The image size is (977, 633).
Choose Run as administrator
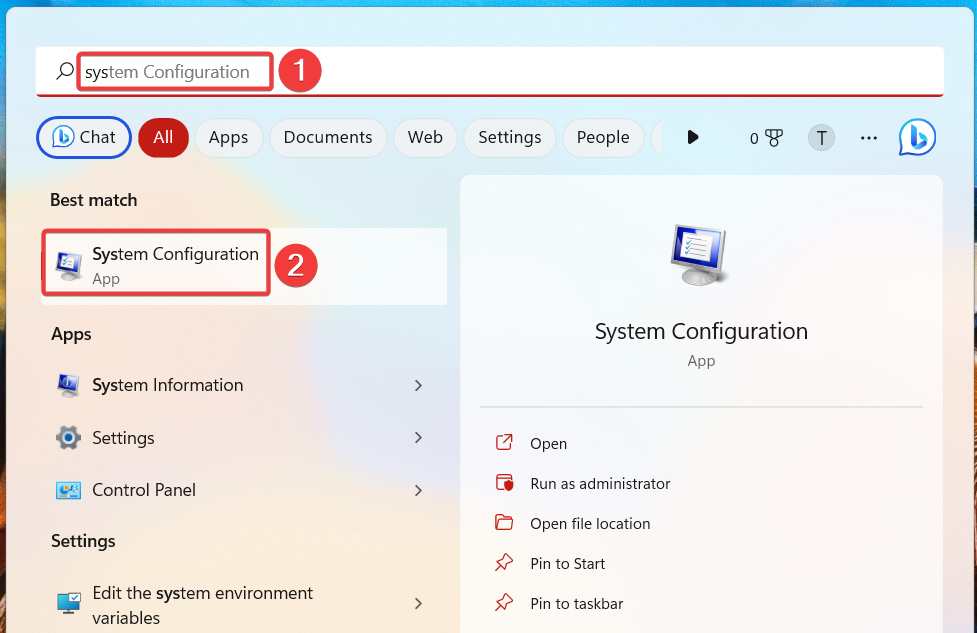(600, 483)
